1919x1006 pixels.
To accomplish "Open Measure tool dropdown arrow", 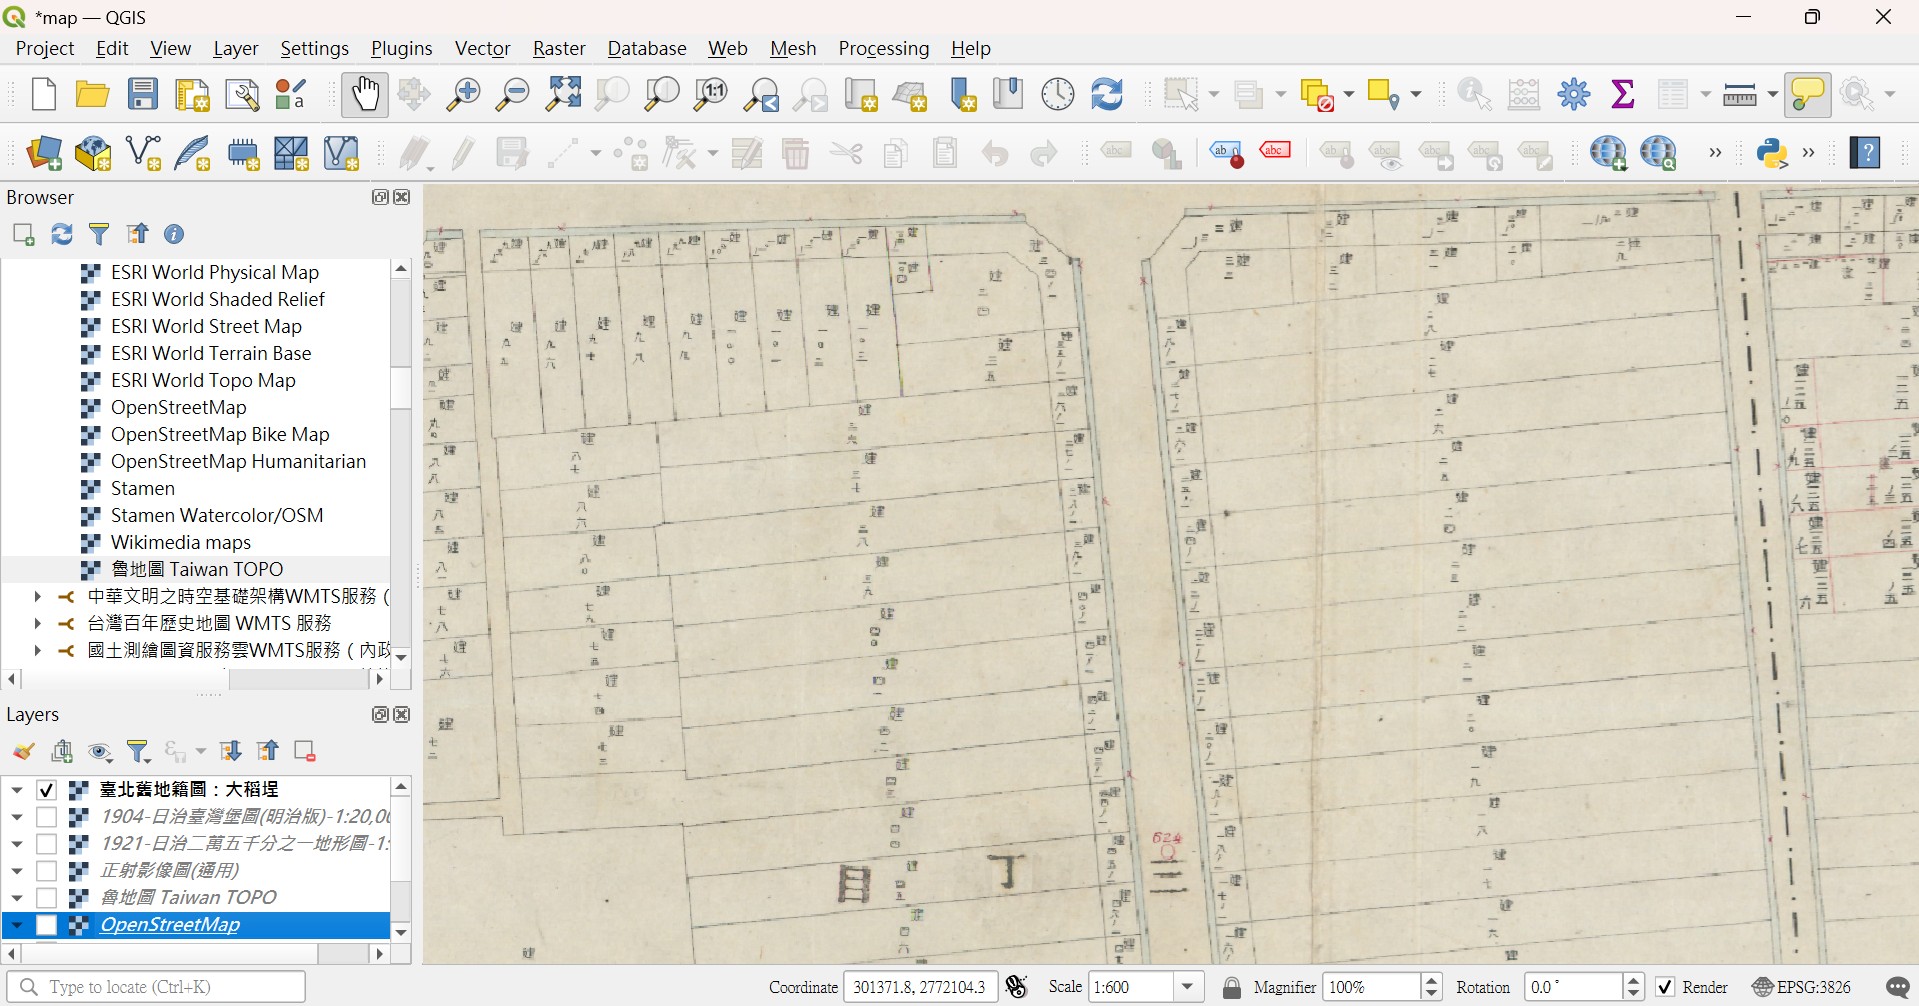I will point(1772,94).
